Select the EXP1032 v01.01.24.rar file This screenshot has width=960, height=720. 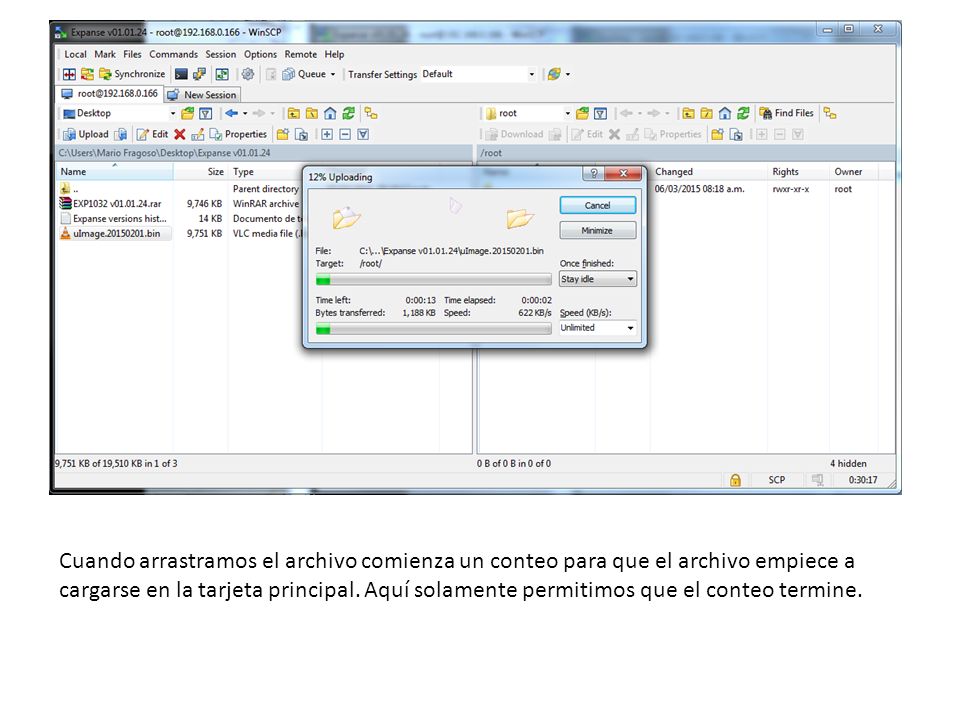[x=116, y=204]
